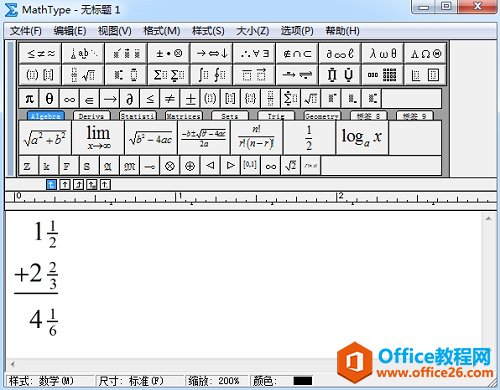Image resolution: width=500 pixels, height=390 pixels.
Task: Open underbar and overbar templates palette
Action: tap(255, 75)
